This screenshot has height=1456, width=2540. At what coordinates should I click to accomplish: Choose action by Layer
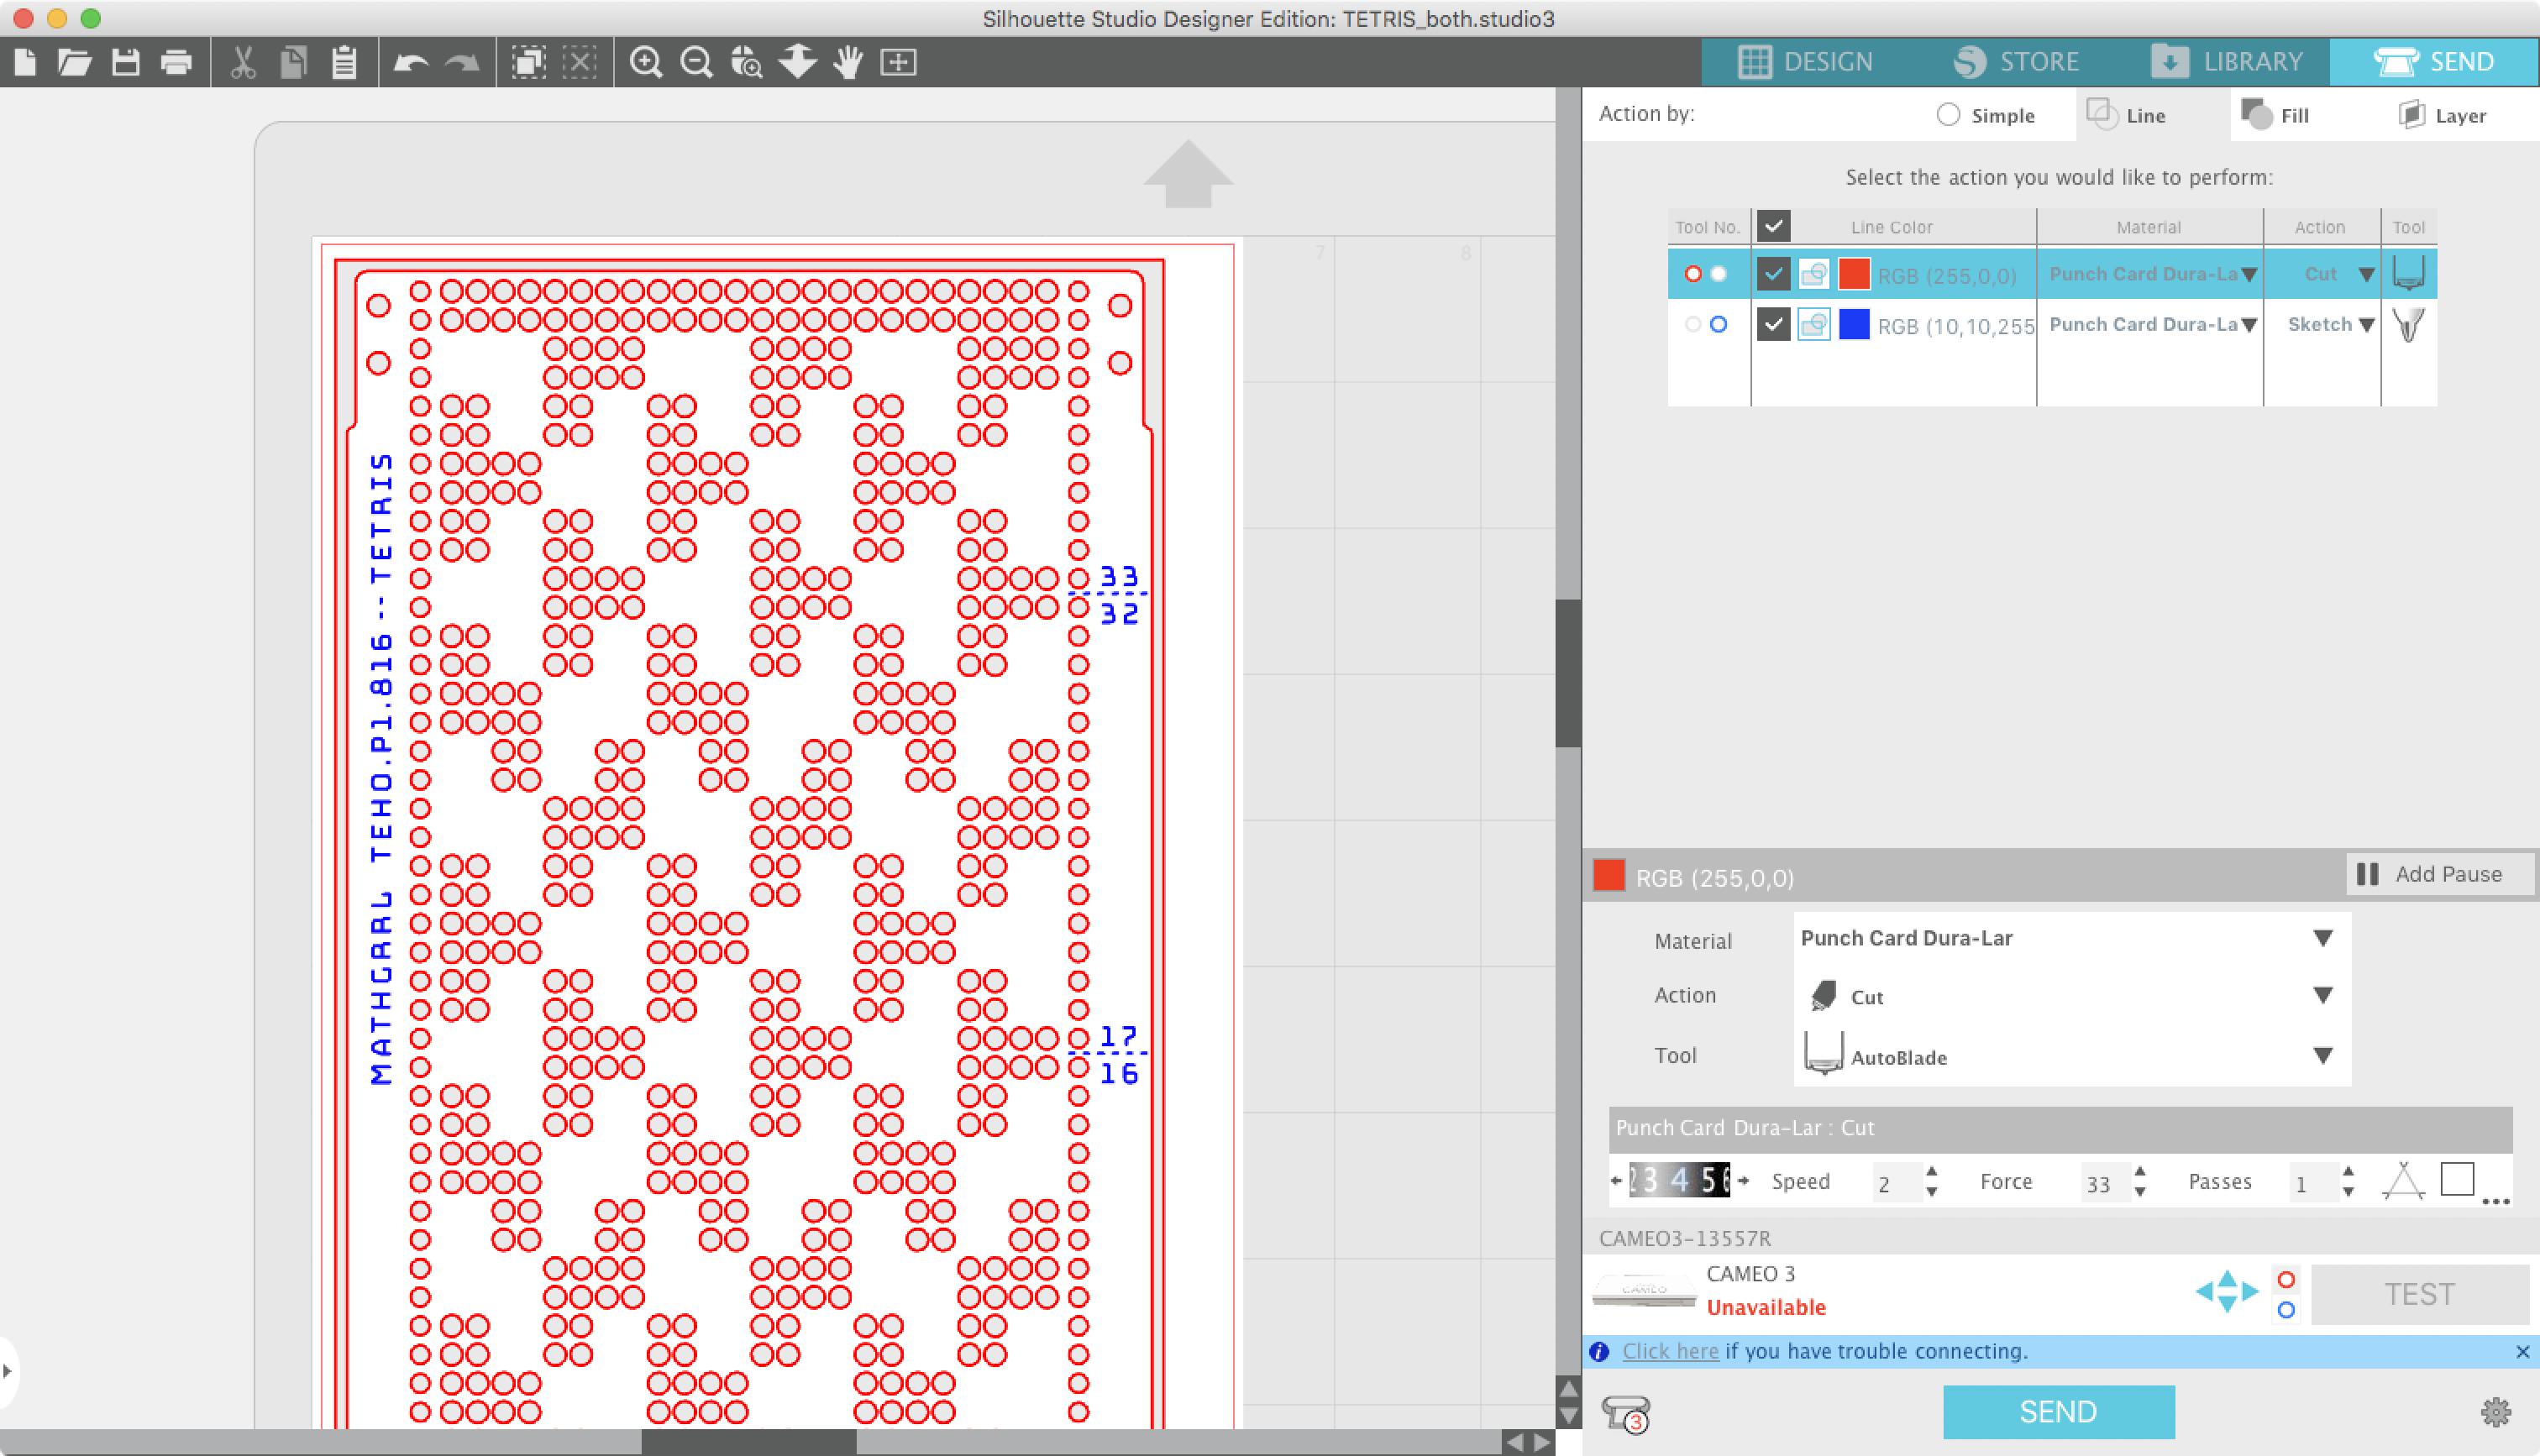[x=2442, y=115]
